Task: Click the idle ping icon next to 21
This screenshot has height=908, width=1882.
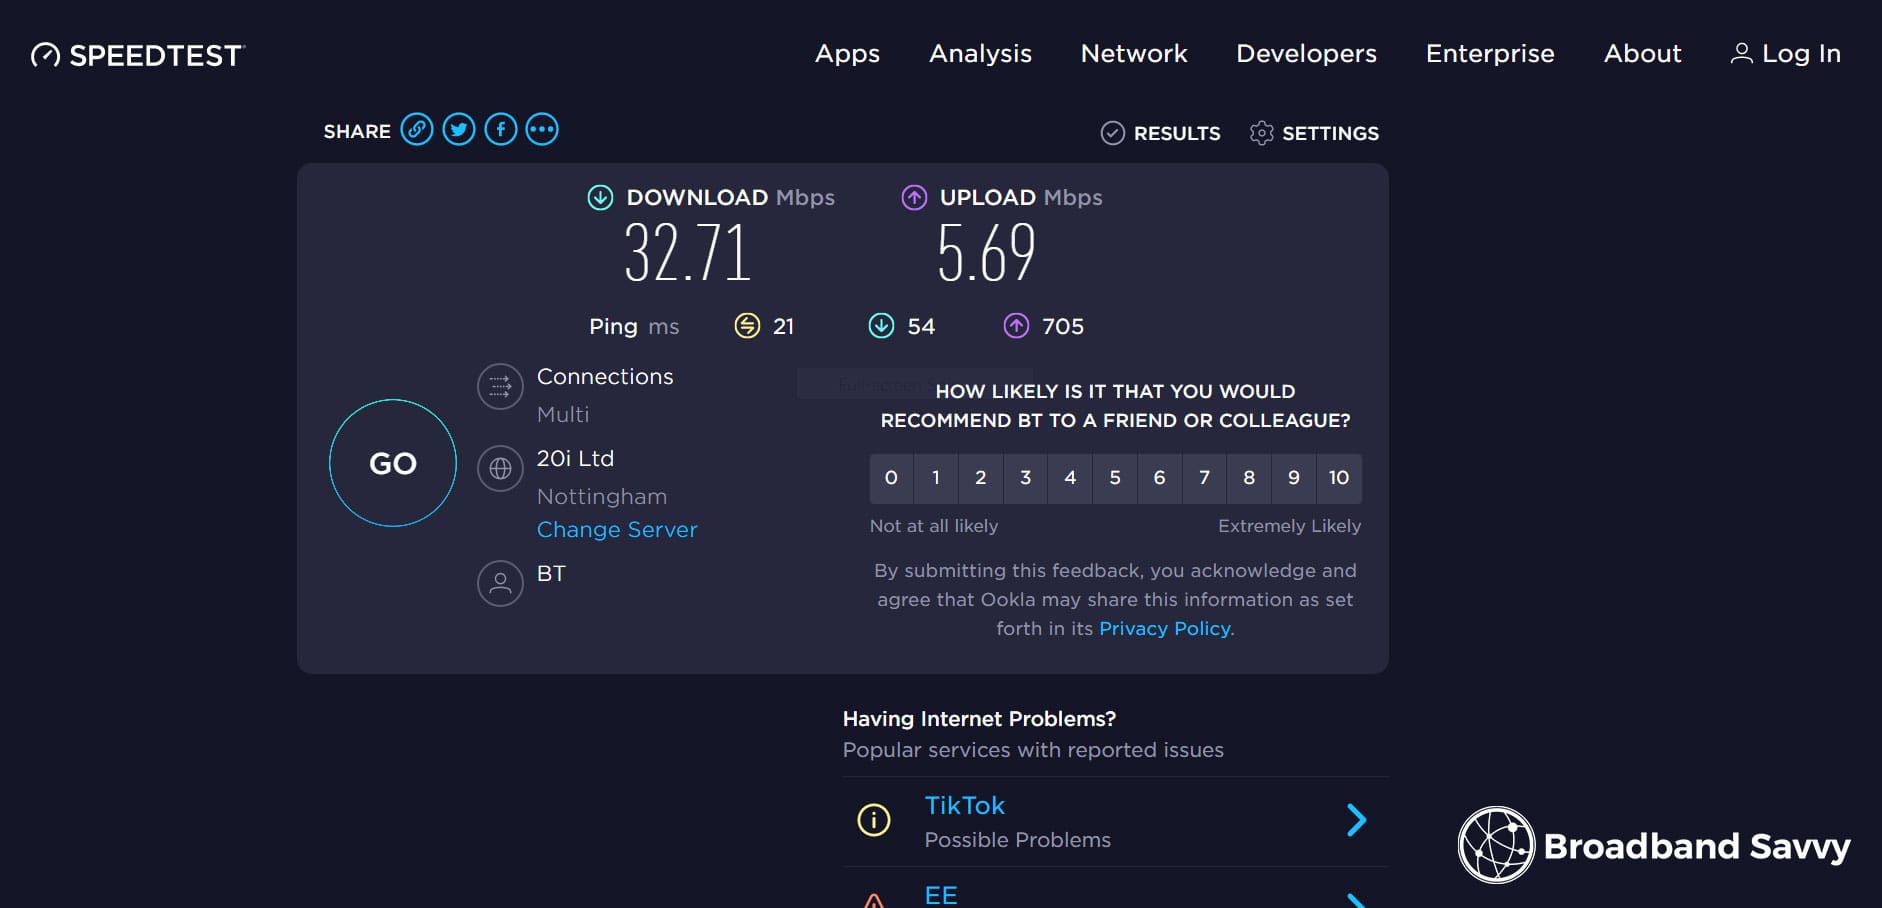Action: [747, 326]
